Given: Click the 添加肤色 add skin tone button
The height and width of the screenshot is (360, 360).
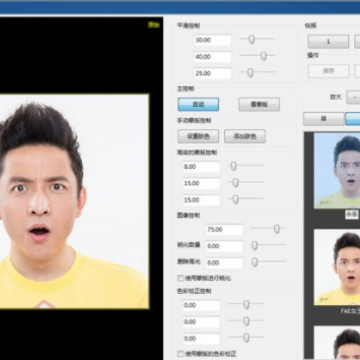Looking at the screenshot, I should (245, 136).
